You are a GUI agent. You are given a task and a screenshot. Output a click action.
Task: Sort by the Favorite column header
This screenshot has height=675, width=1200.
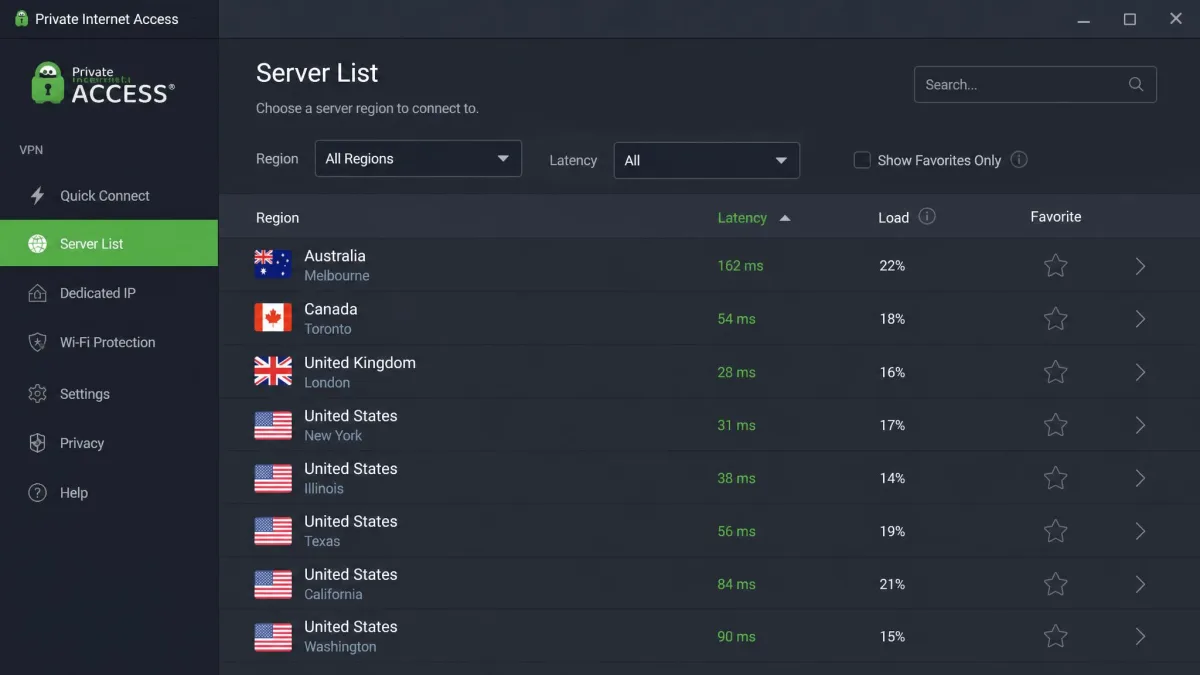[1056, 217]
